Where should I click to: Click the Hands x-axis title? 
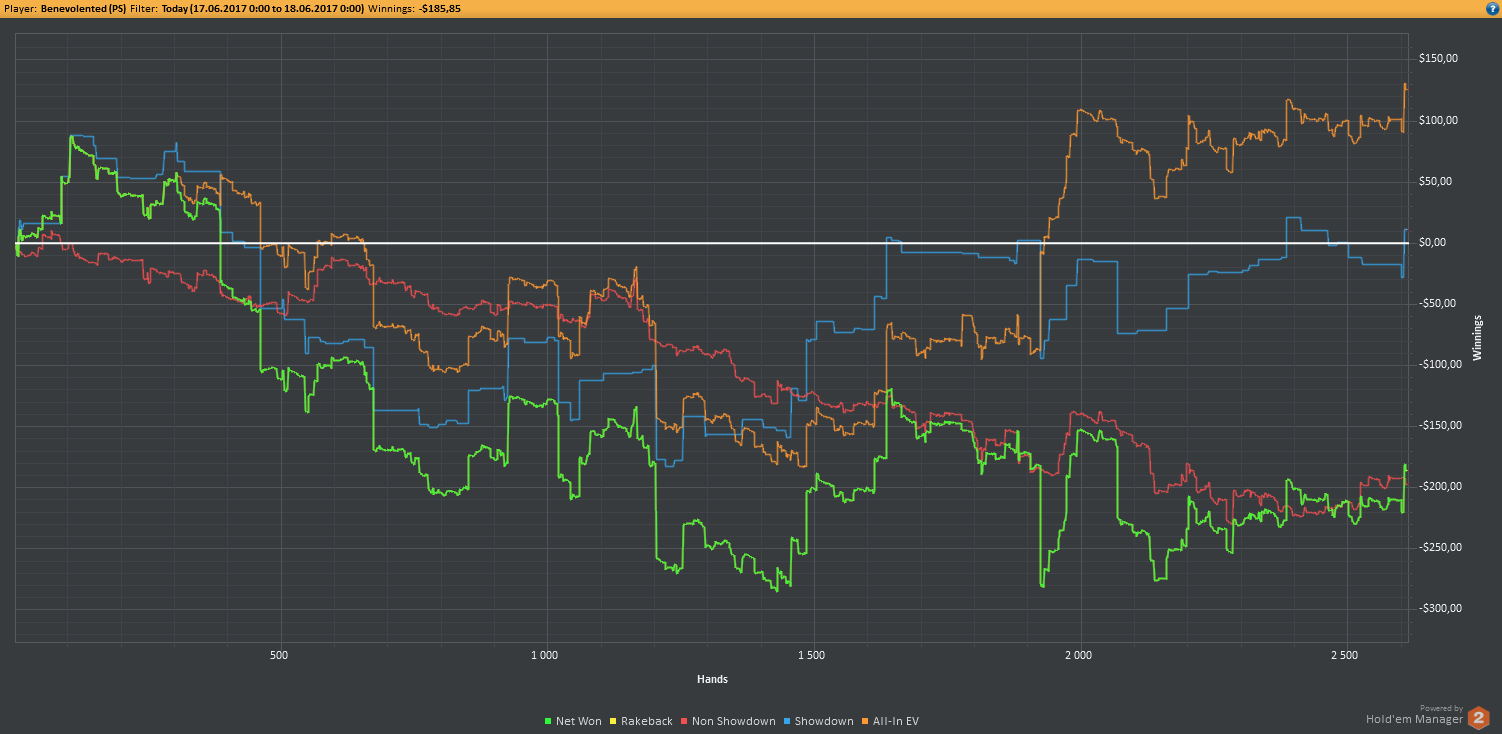pyautogui.click(x=712, y=679)
